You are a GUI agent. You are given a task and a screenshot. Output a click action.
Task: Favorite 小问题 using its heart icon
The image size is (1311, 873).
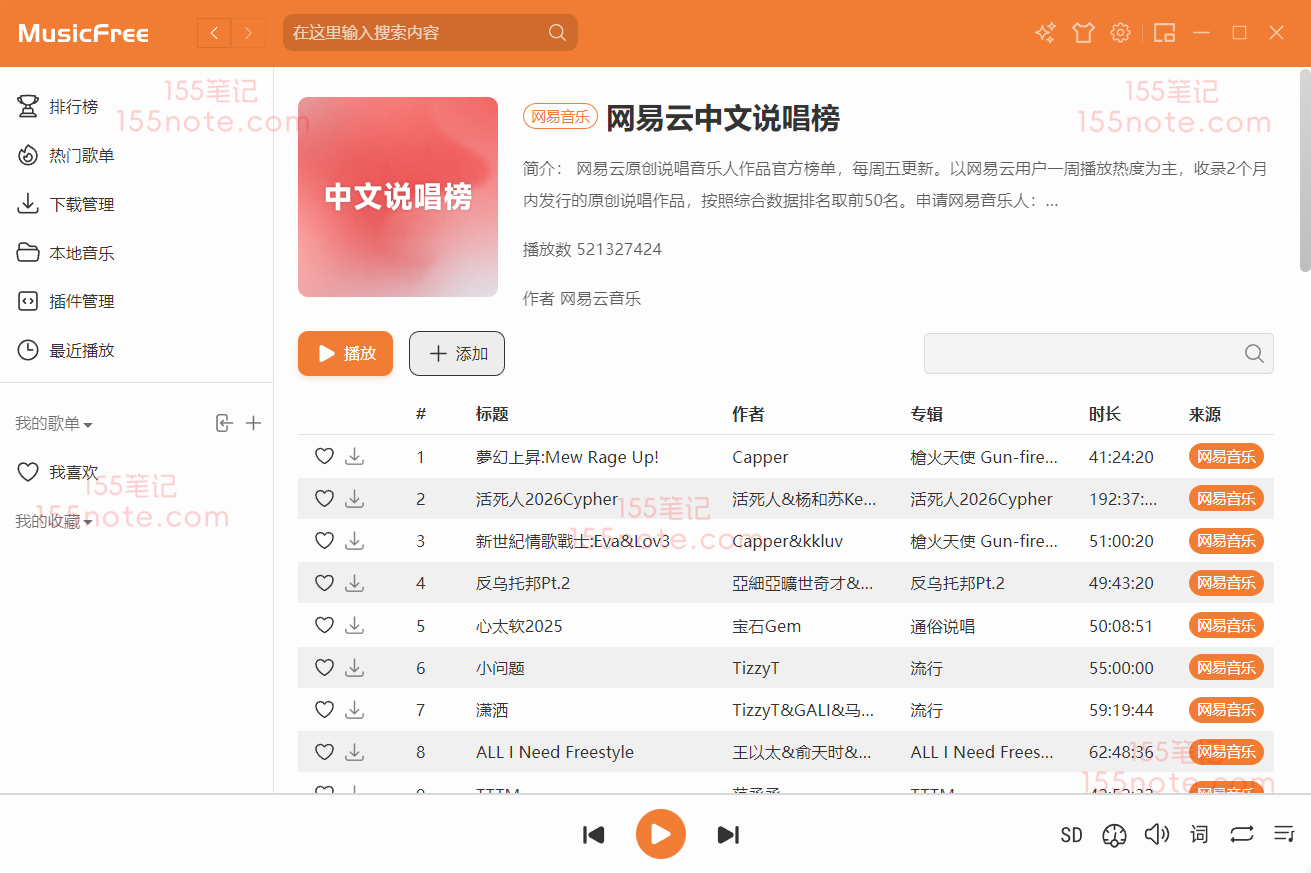(x=324, y=667)
